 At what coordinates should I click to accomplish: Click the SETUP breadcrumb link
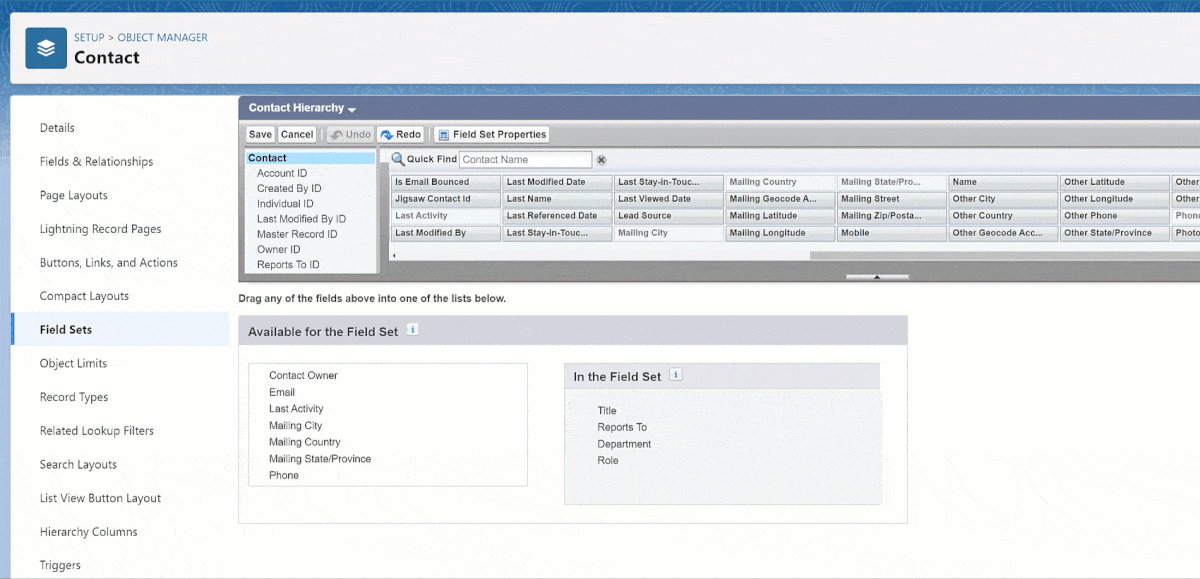click(89, 38)
